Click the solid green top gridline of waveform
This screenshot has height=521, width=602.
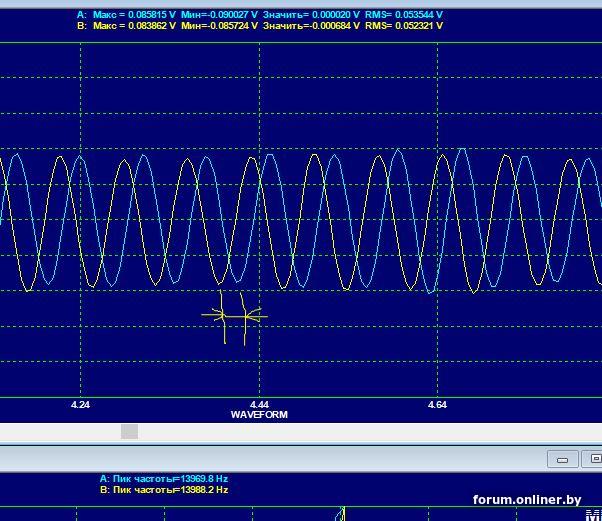click(300, 43)
